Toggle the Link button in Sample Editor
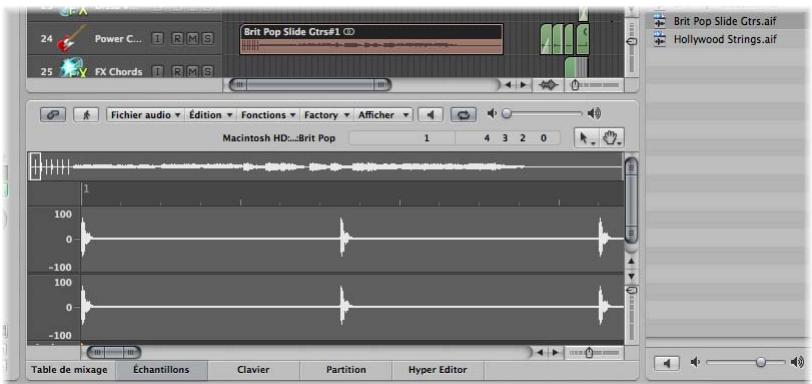This screenshot has width=812, height=384. [x=53, y=115]
